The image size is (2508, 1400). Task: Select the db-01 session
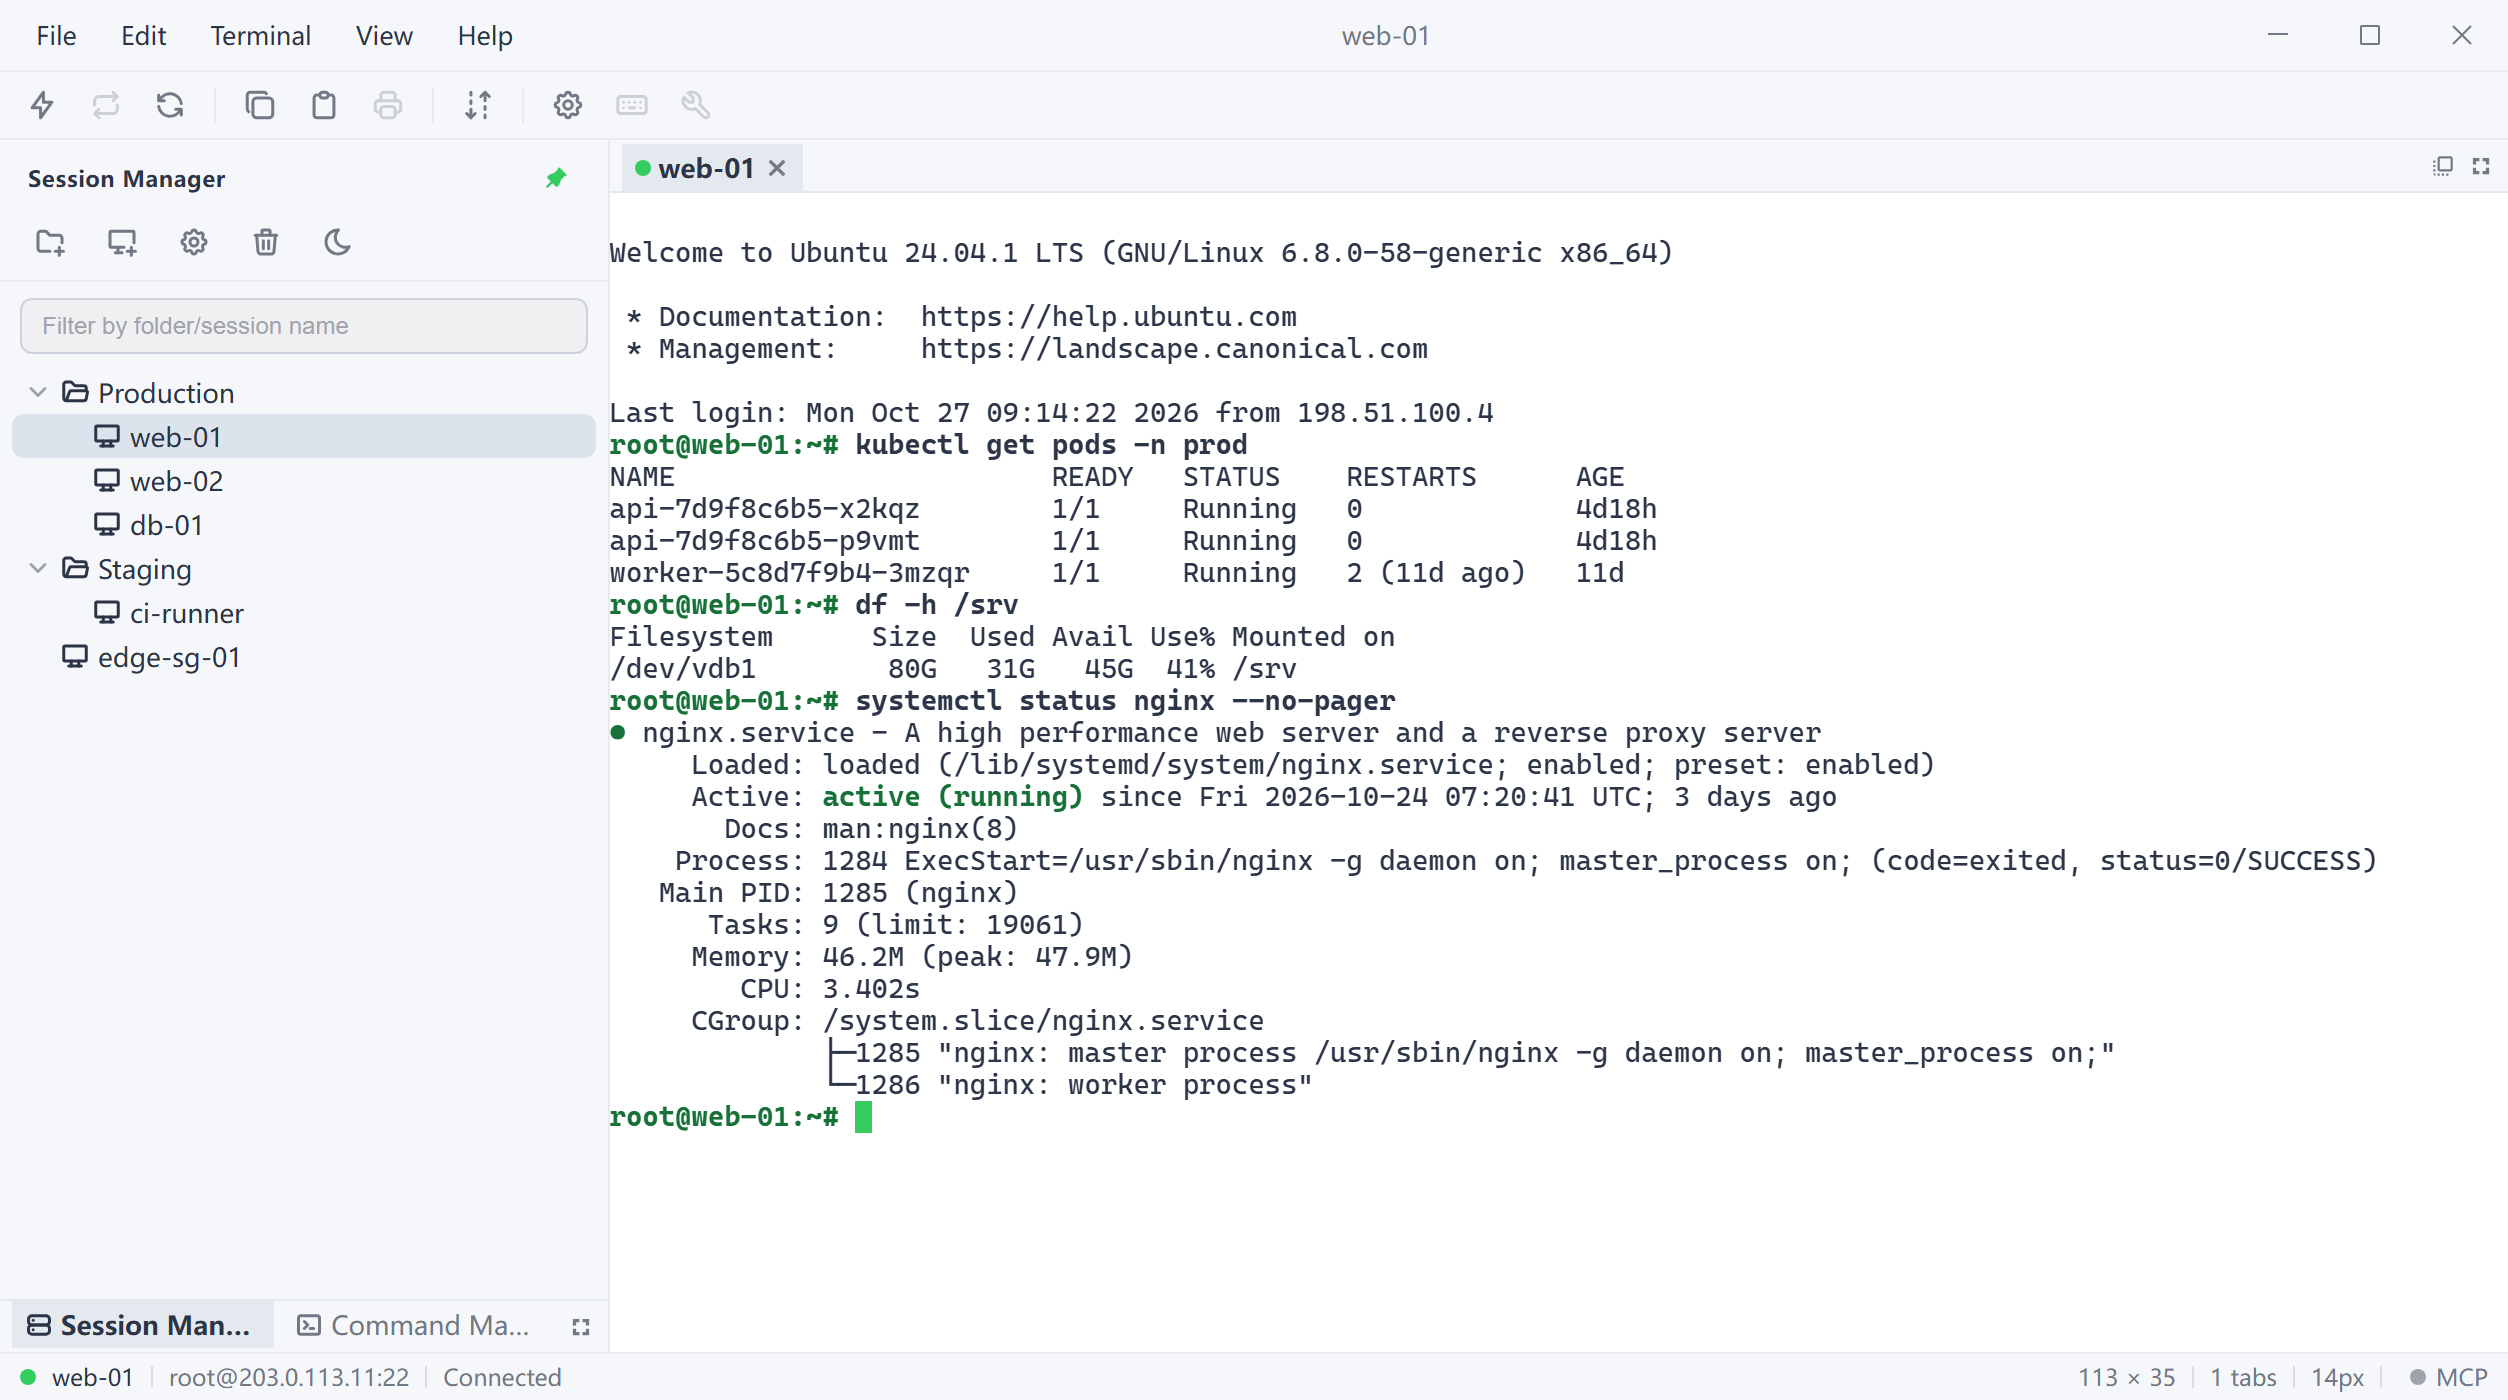(304, 525)
